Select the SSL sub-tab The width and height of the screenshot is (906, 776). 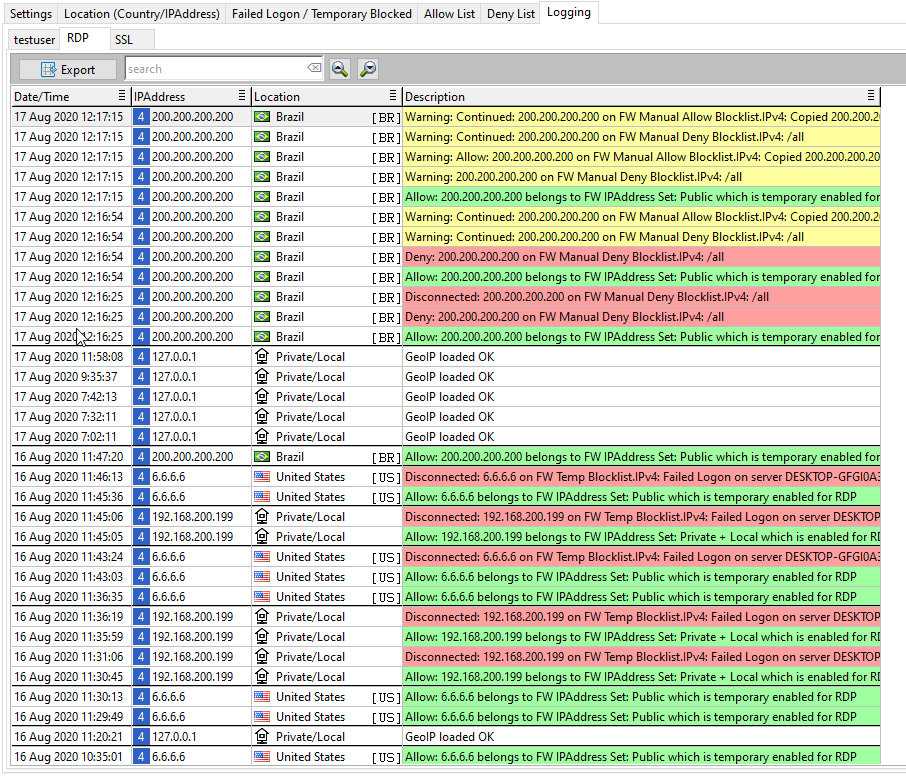[x=123, y=40]
